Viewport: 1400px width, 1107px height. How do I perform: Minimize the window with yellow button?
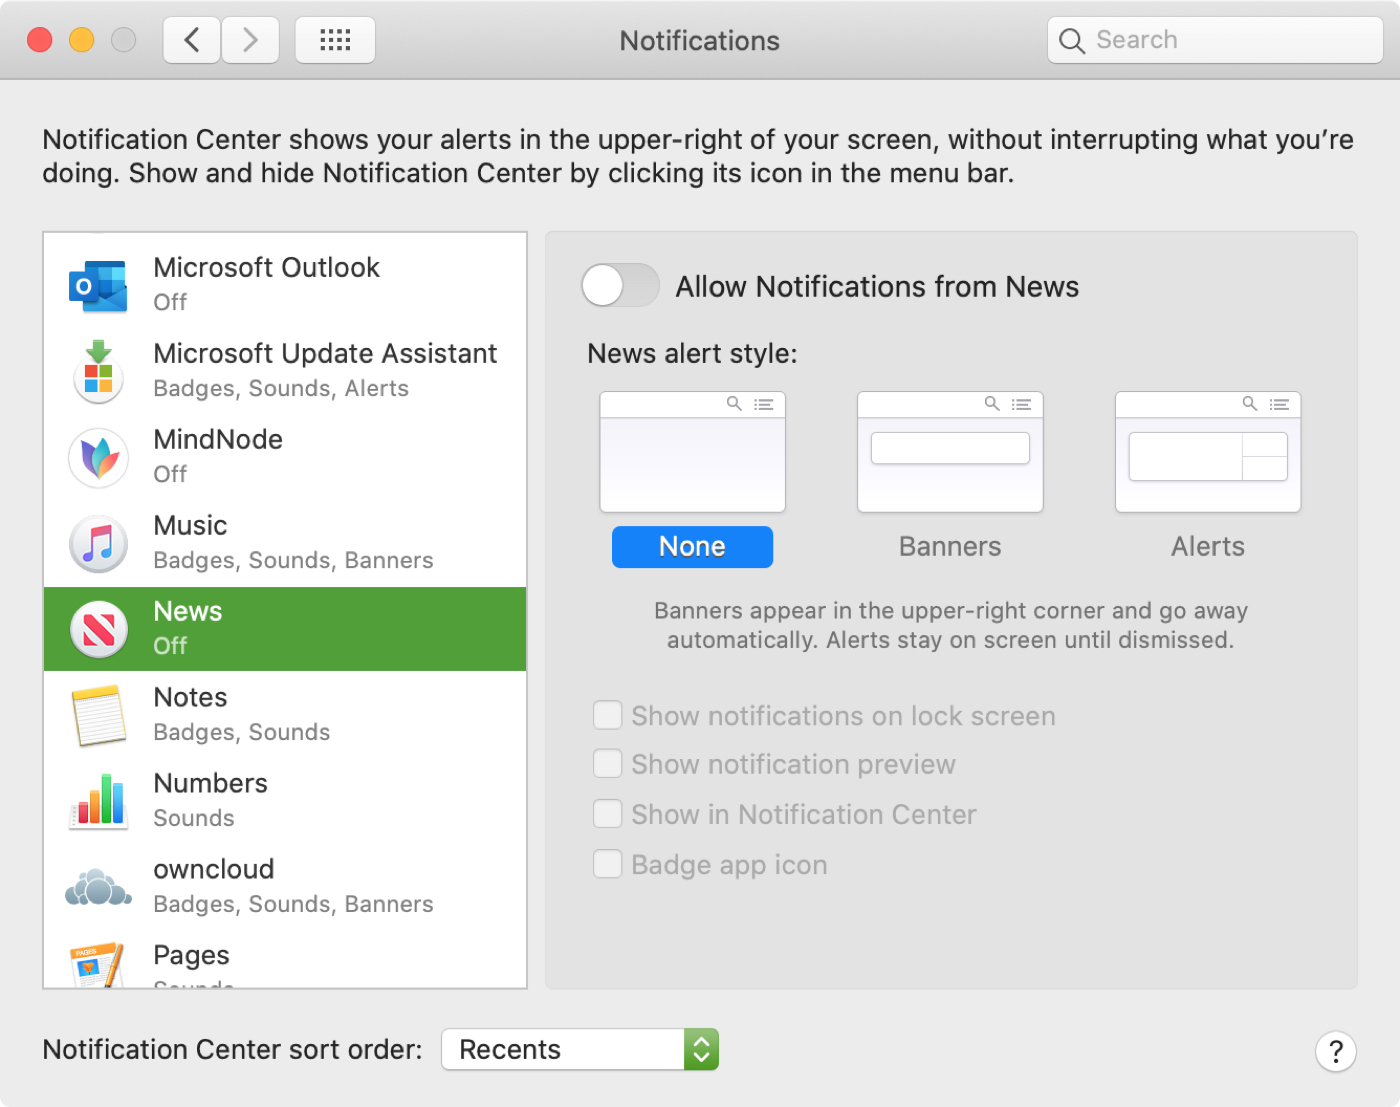pos(82,40)
